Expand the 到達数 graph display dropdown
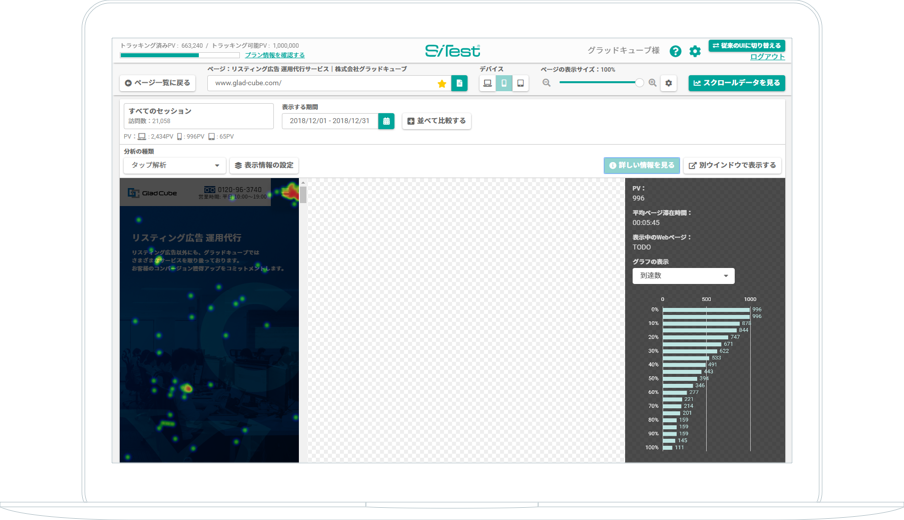904x520 pixels. [x=683, y=276]
